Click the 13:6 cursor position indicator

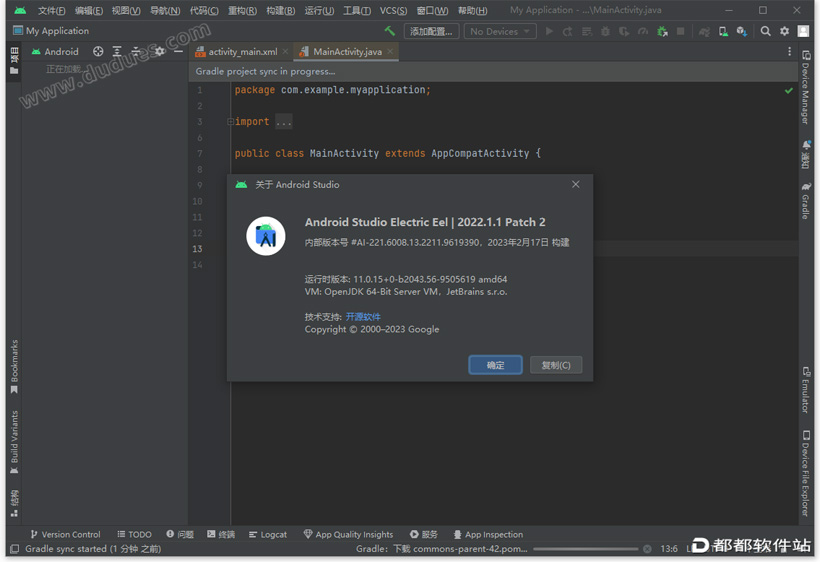[669, 548]
